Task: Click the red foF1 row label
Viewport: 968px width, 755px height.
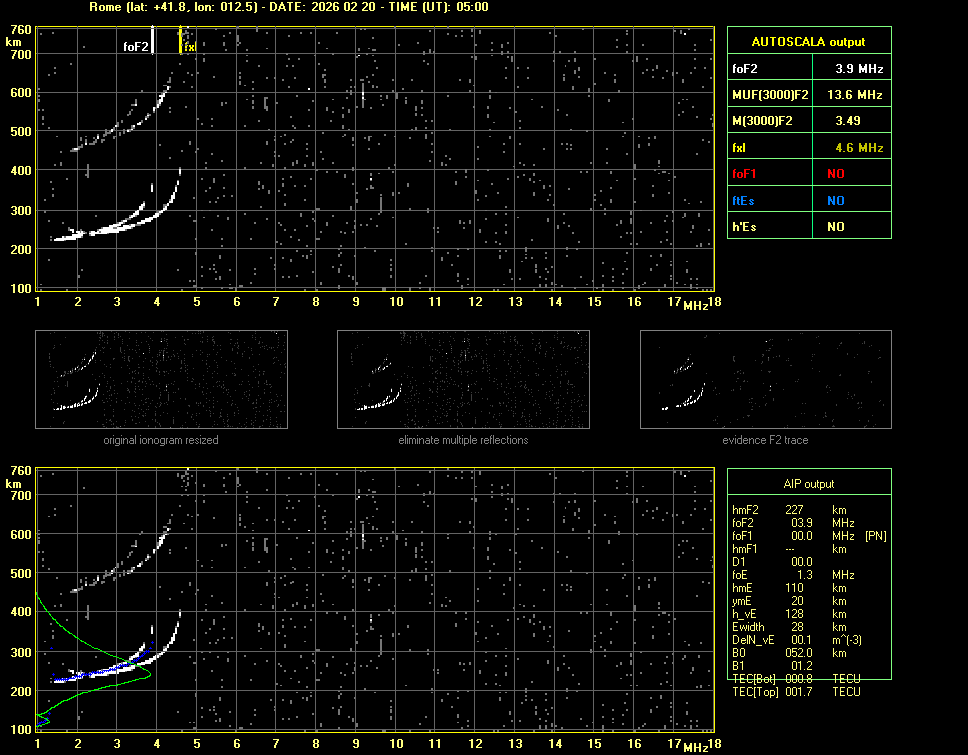Action: click(x=746, y=173)
